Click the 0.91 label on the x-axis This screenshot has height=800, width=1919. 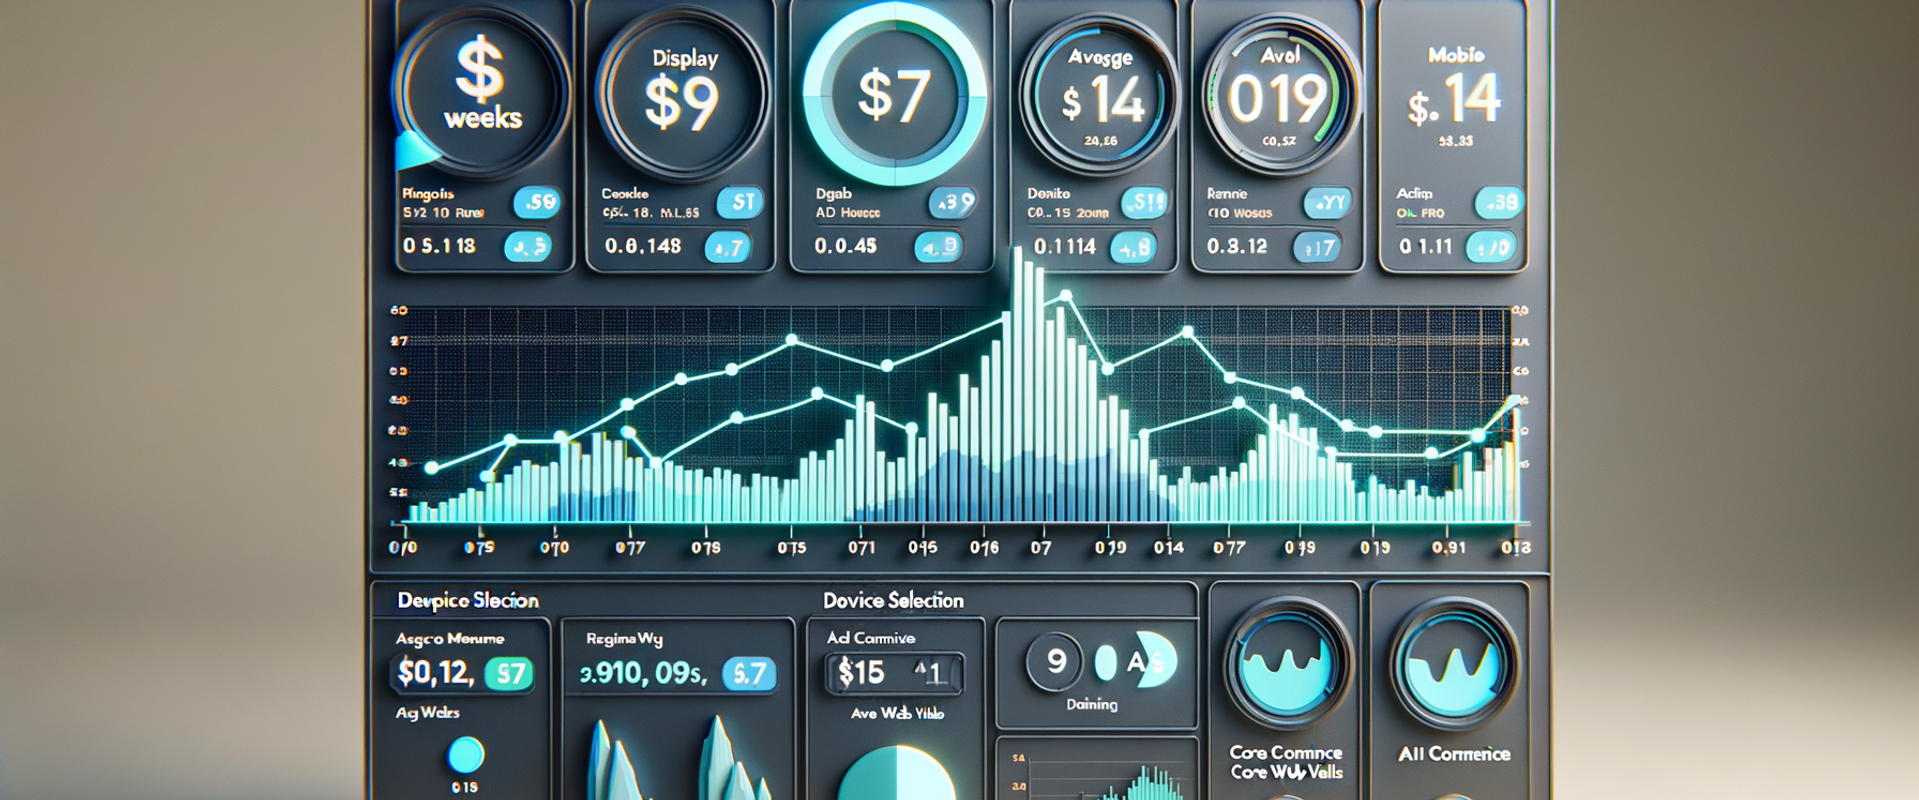pyautogui.click(x=1448, y=548)
